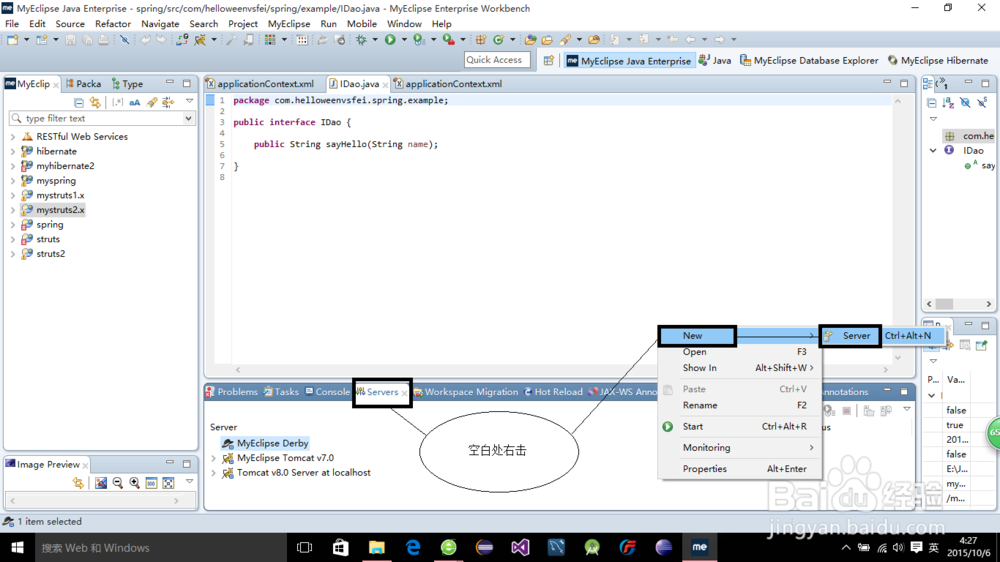Click the Tomcat server deploy toolbar icon
1000x562 pixels.
coord(200,40)
